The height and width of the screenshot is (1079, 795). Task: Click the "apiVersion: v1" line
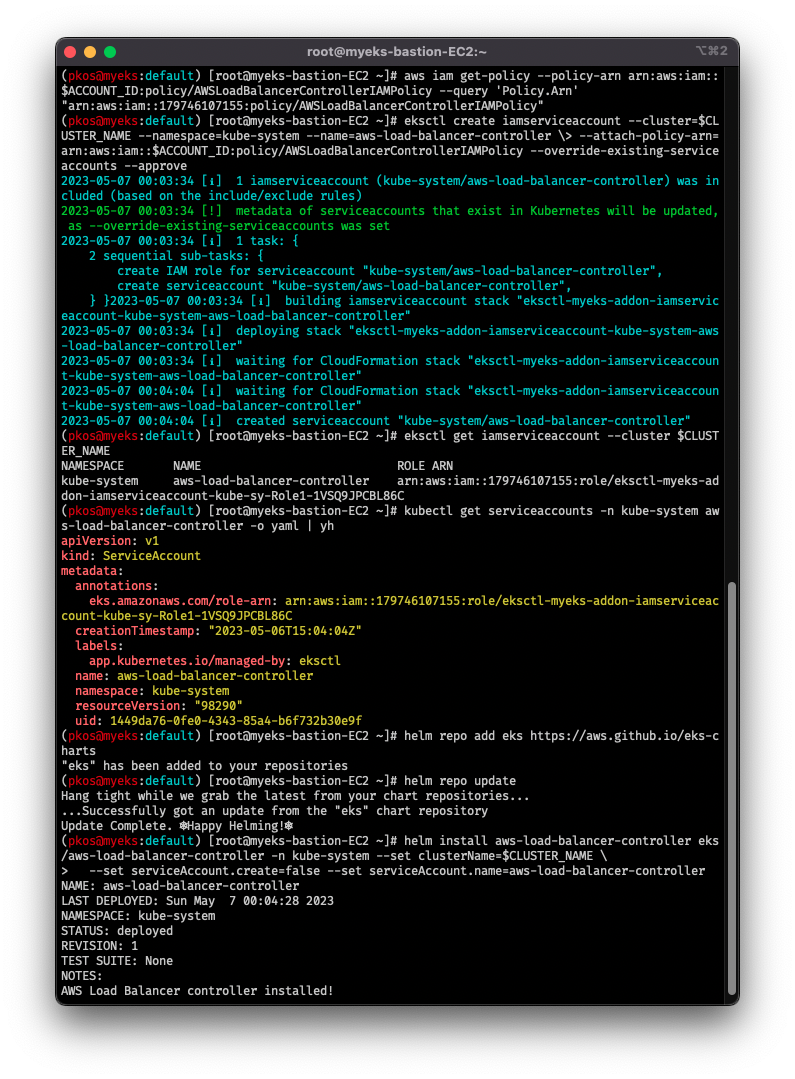(x=110, y=541)
